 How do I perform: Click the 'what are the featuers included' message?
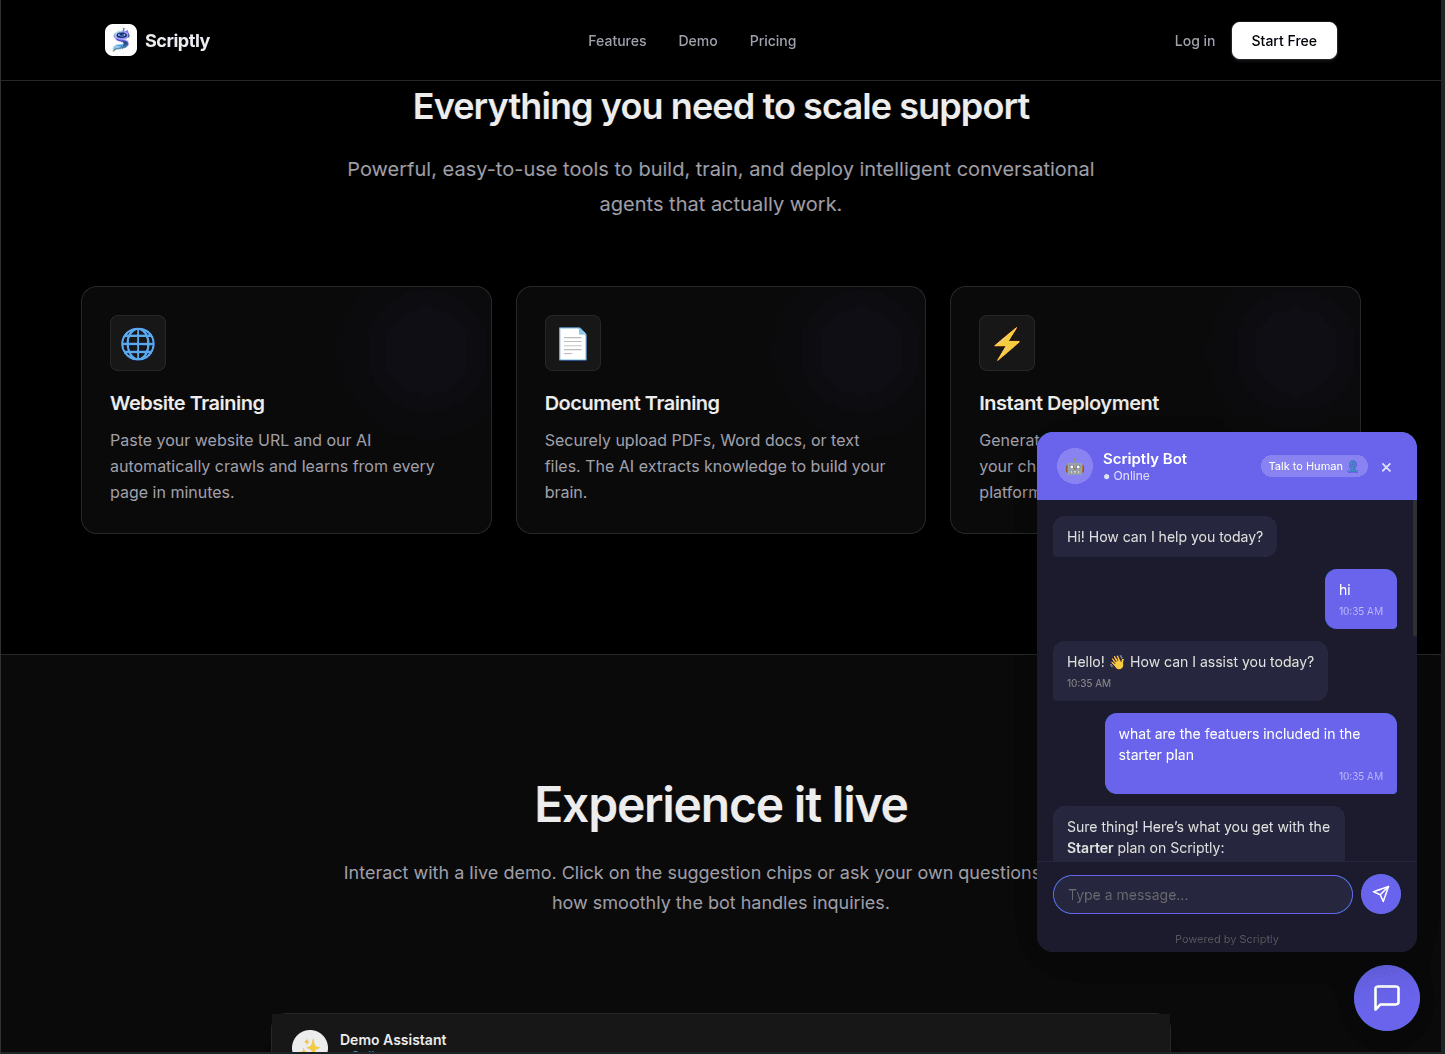[x=1251, y=753]
